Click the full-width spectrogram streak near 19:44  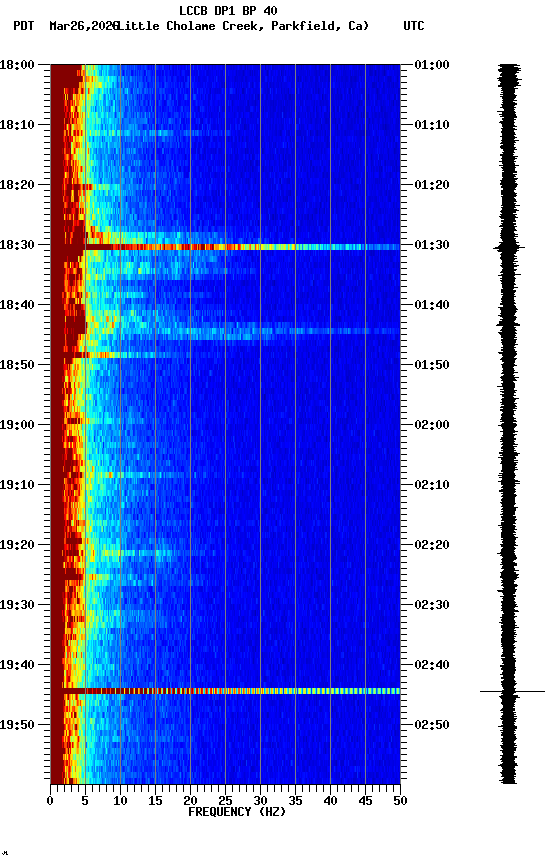(x=225, y=691)
